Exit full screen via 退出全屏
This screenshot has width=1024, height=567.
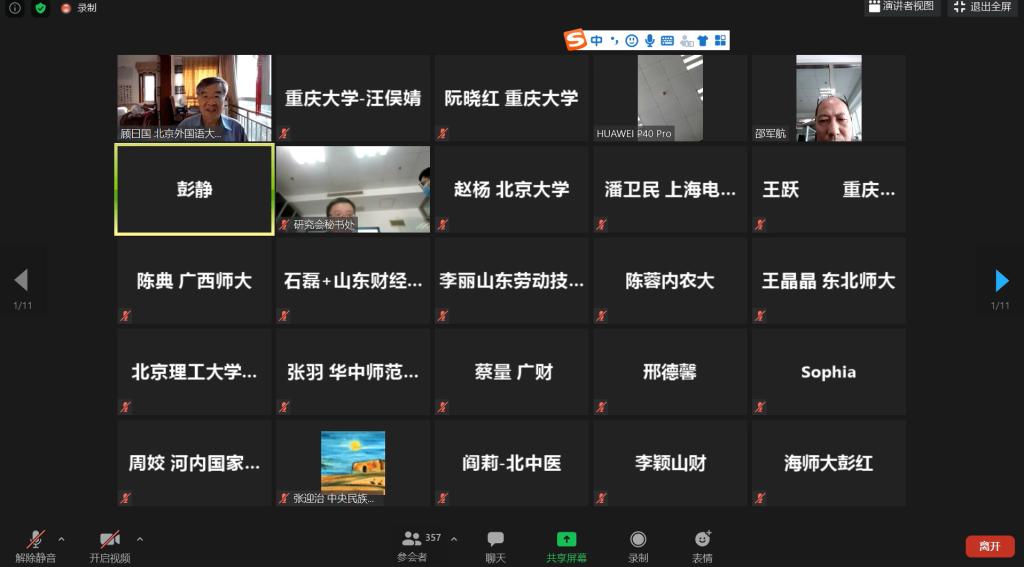983,7
